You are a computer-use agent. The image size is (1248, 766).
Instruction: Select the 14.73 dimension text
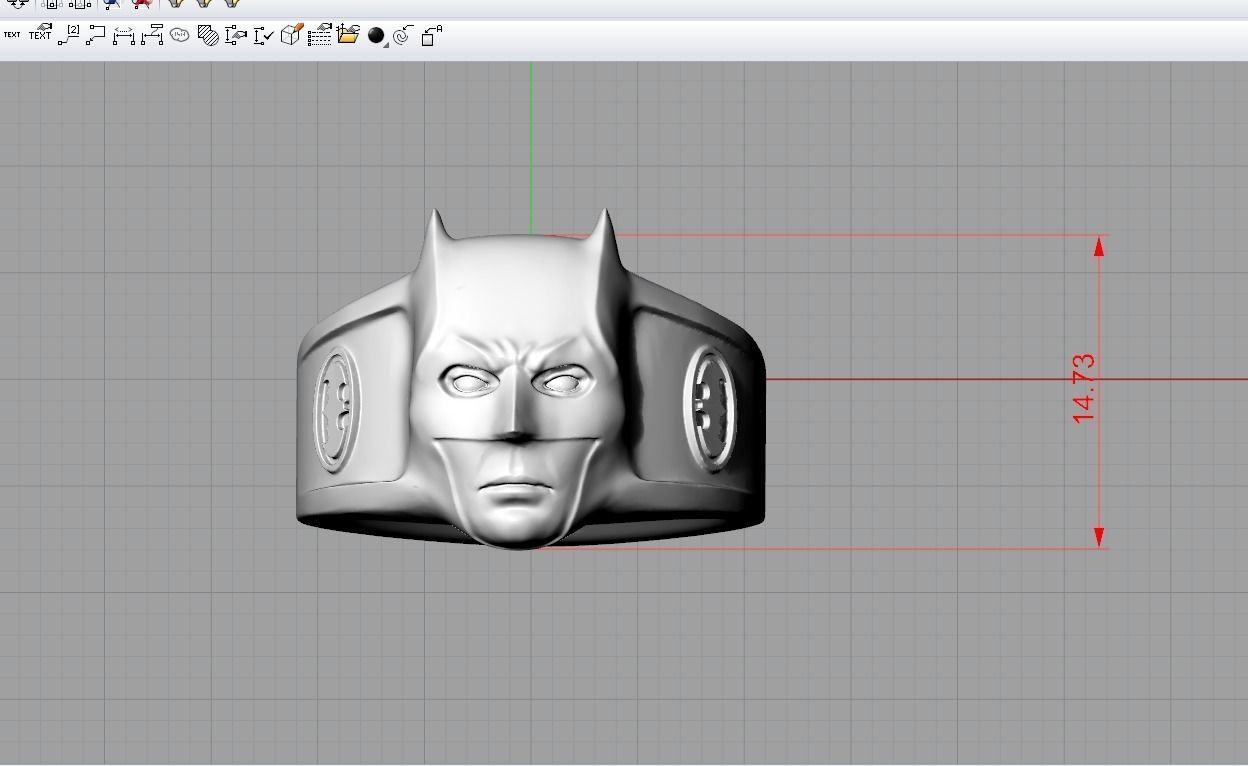1083,389
